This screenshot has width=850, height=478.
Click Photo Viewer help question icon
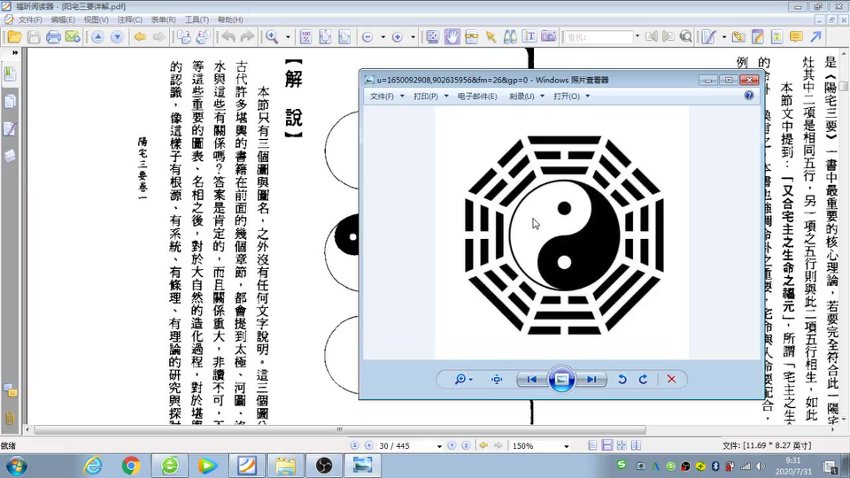coord(749,95)
